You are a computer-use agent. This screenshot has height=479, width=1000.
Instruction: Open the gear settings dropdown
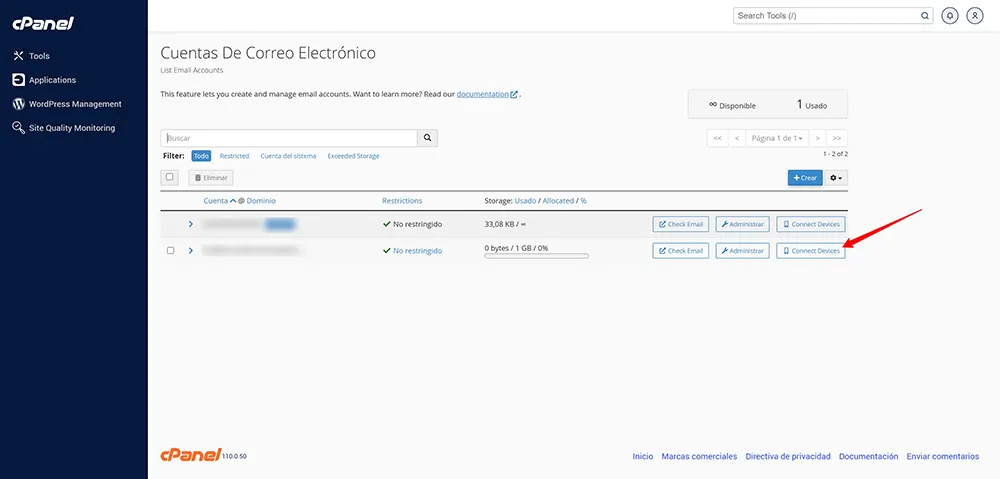837,177
